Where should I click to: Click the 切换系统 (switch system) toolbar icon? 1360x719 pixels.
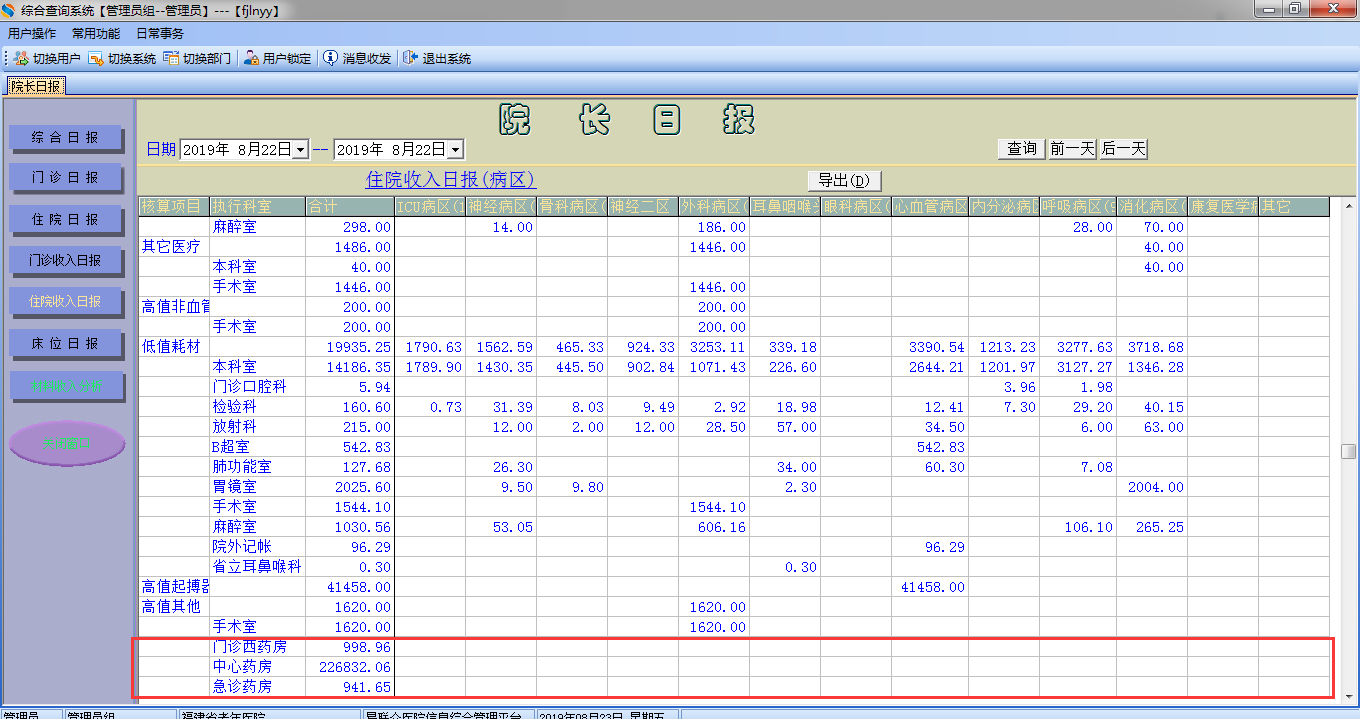coord(96,58)
